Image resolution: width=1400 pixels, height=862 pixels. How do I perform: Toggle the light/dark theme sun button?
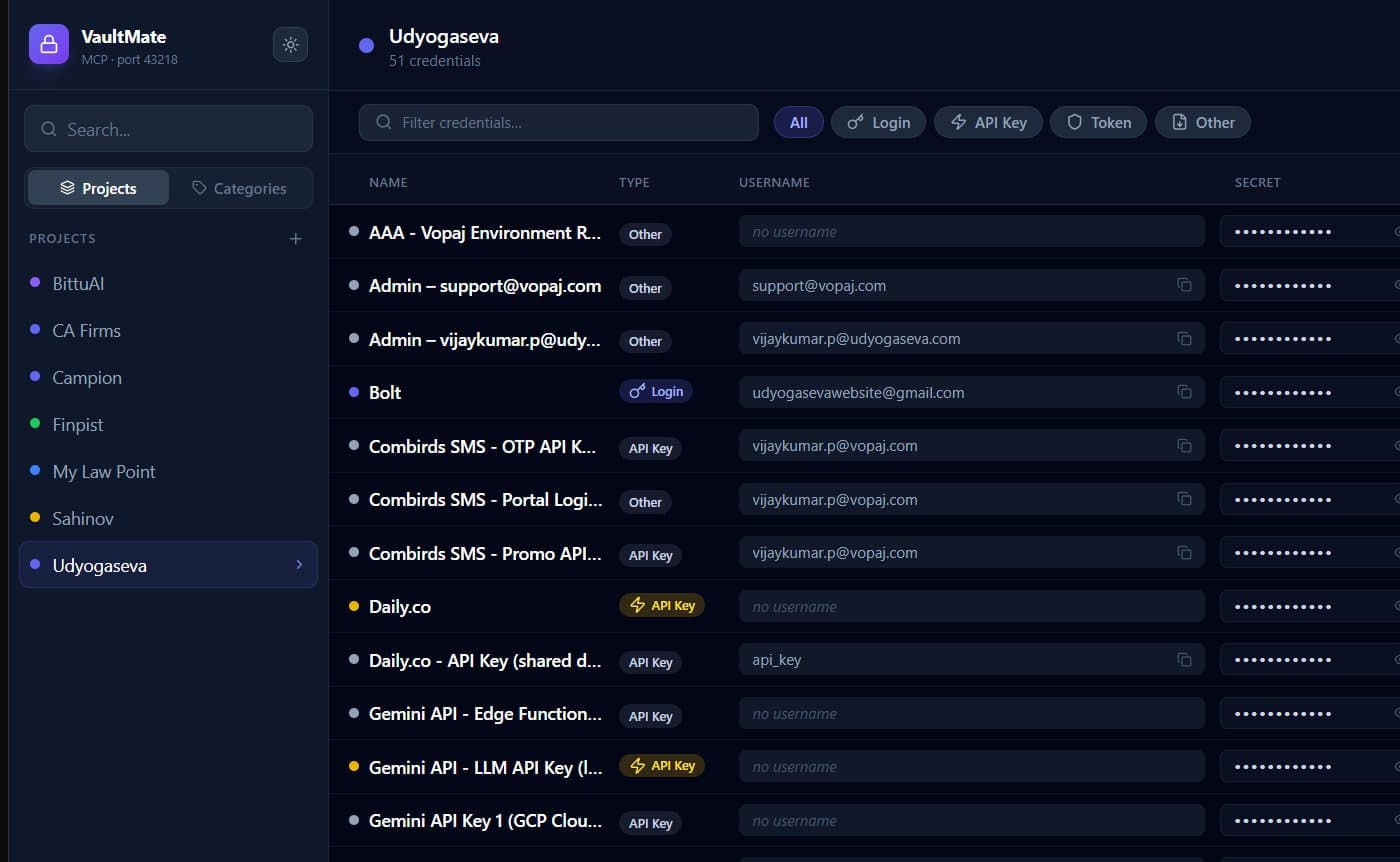click(290, 44)
